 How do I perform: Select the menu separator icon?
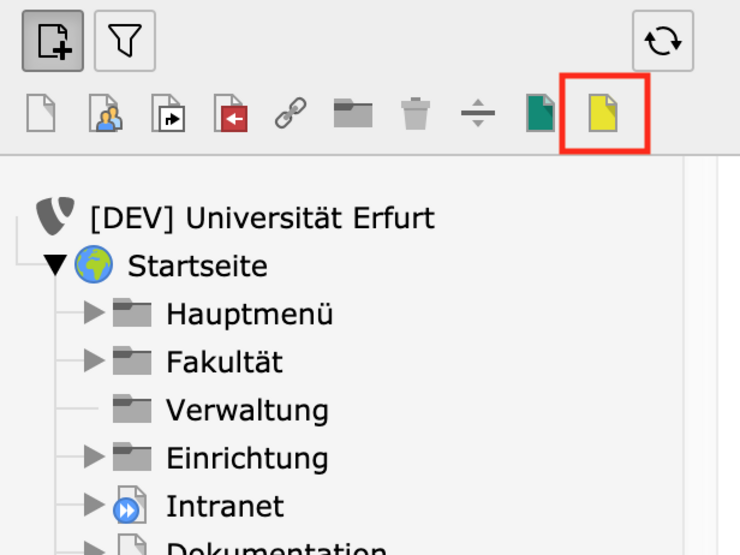point(478,113)
